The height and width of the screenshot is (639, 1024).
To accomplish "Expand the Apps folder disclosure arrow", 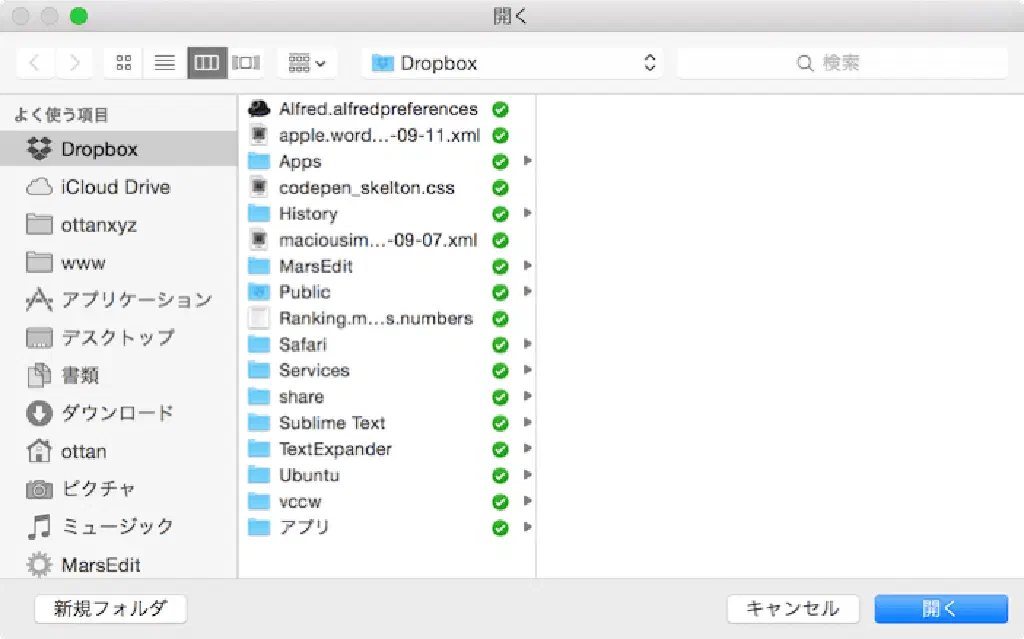I will [x=527, y=161].
